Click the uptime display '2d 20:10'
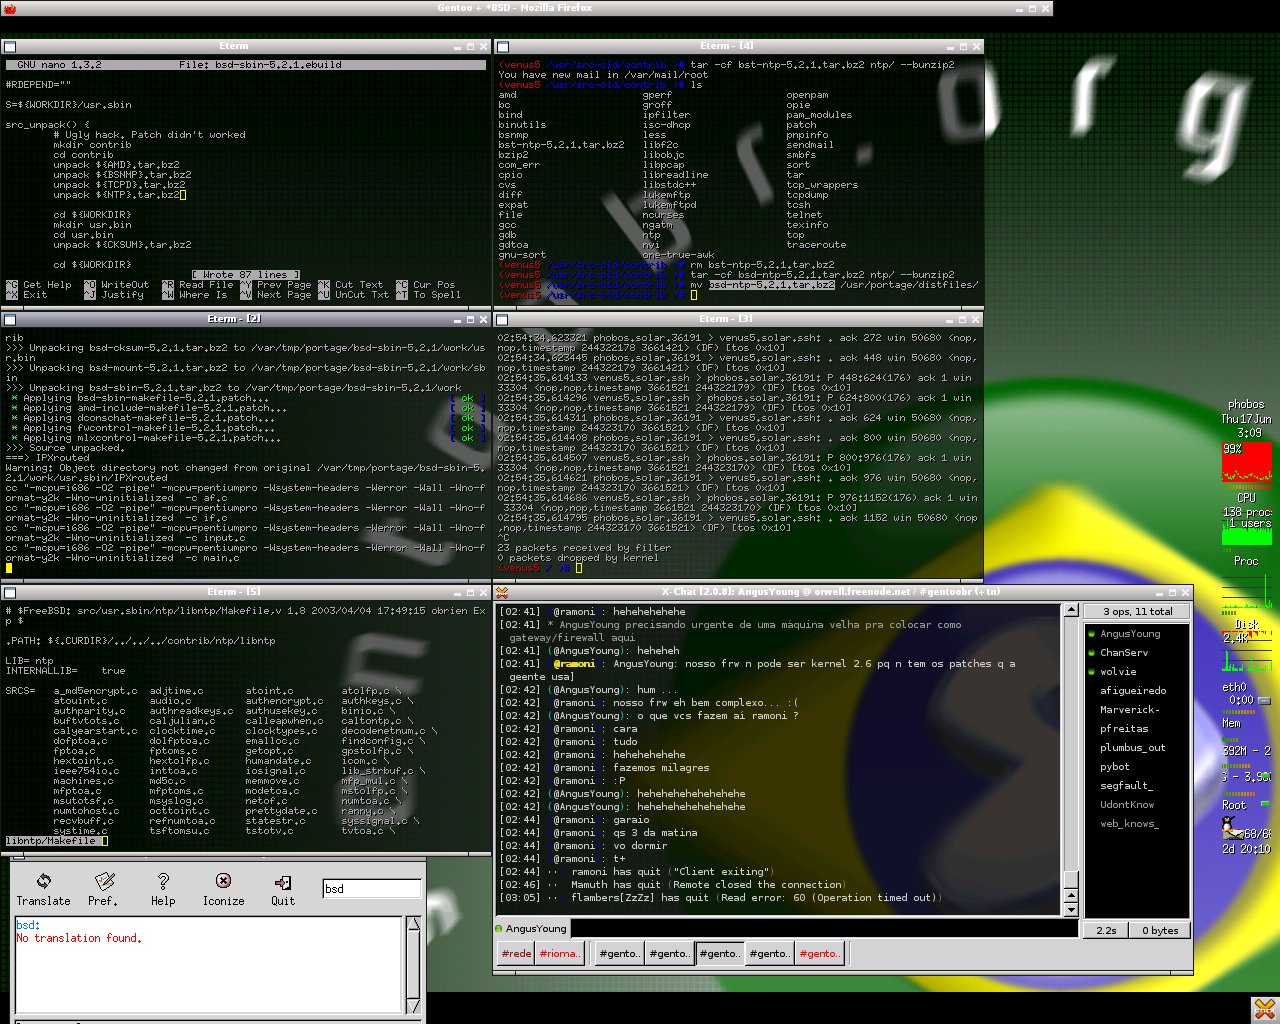Image resolution: width=1280 pixels, height=1024 pixels. [x=1246, y=849]
